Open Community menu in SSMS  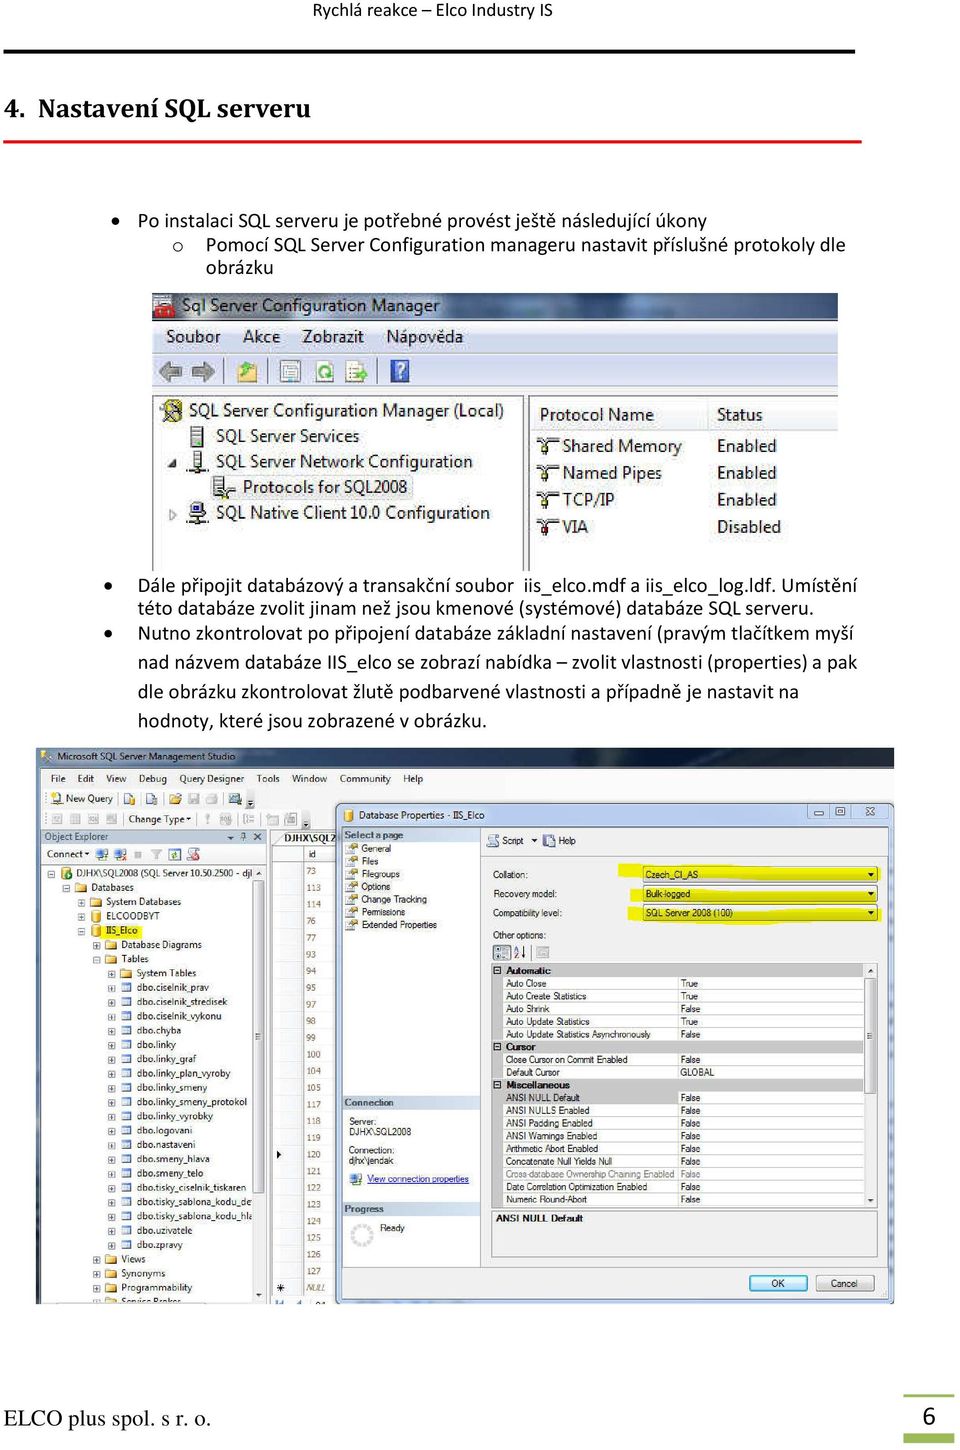pyautogui.click(x=365, y=779)
